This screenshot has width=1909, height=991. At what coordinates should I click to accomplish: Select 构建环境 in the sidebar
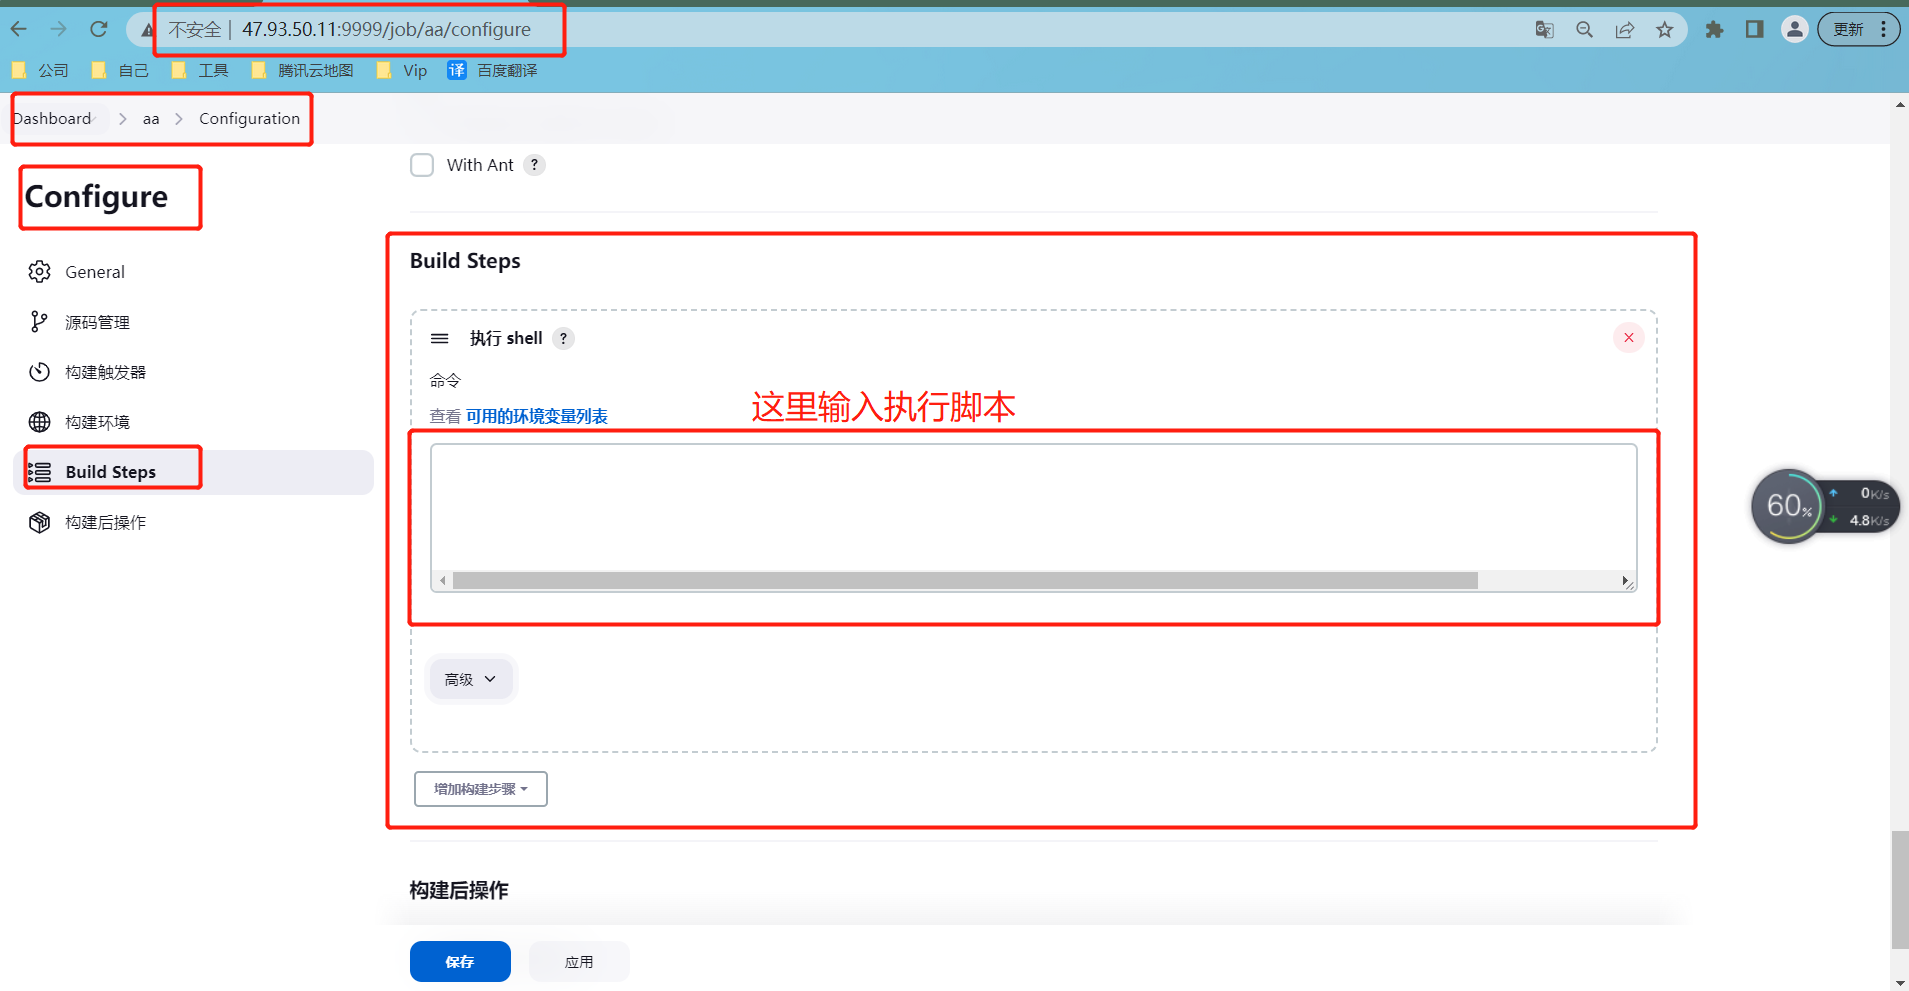[x=194, y=422]
